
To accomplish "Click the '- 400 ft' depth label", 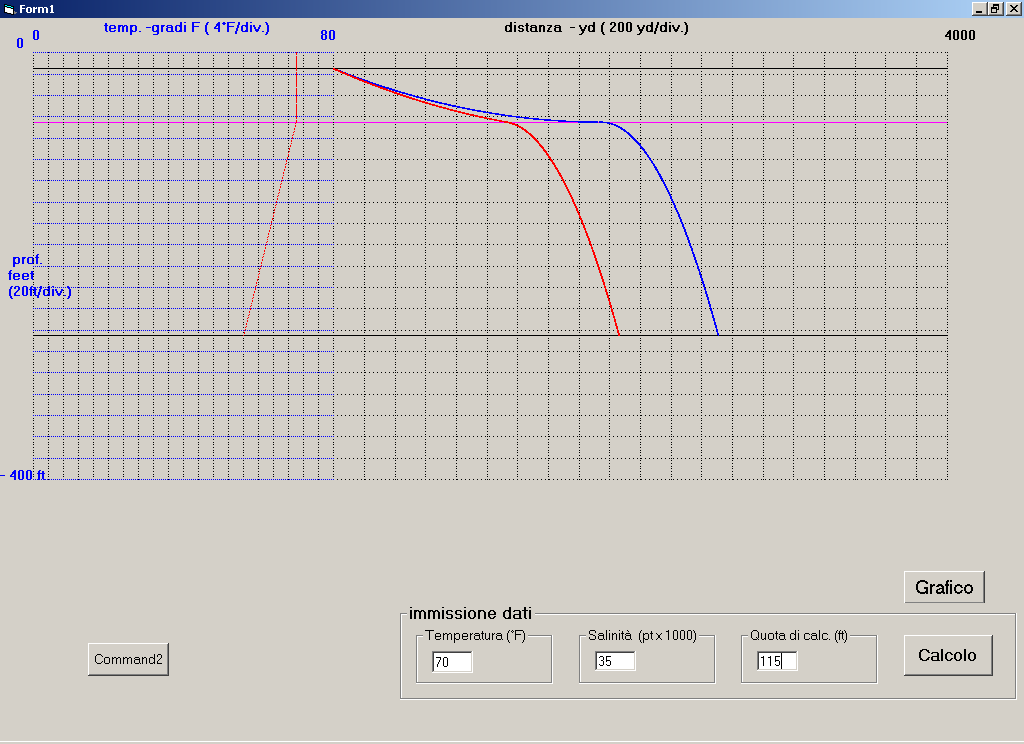I will pyautogui.click(x=25, y=476).
